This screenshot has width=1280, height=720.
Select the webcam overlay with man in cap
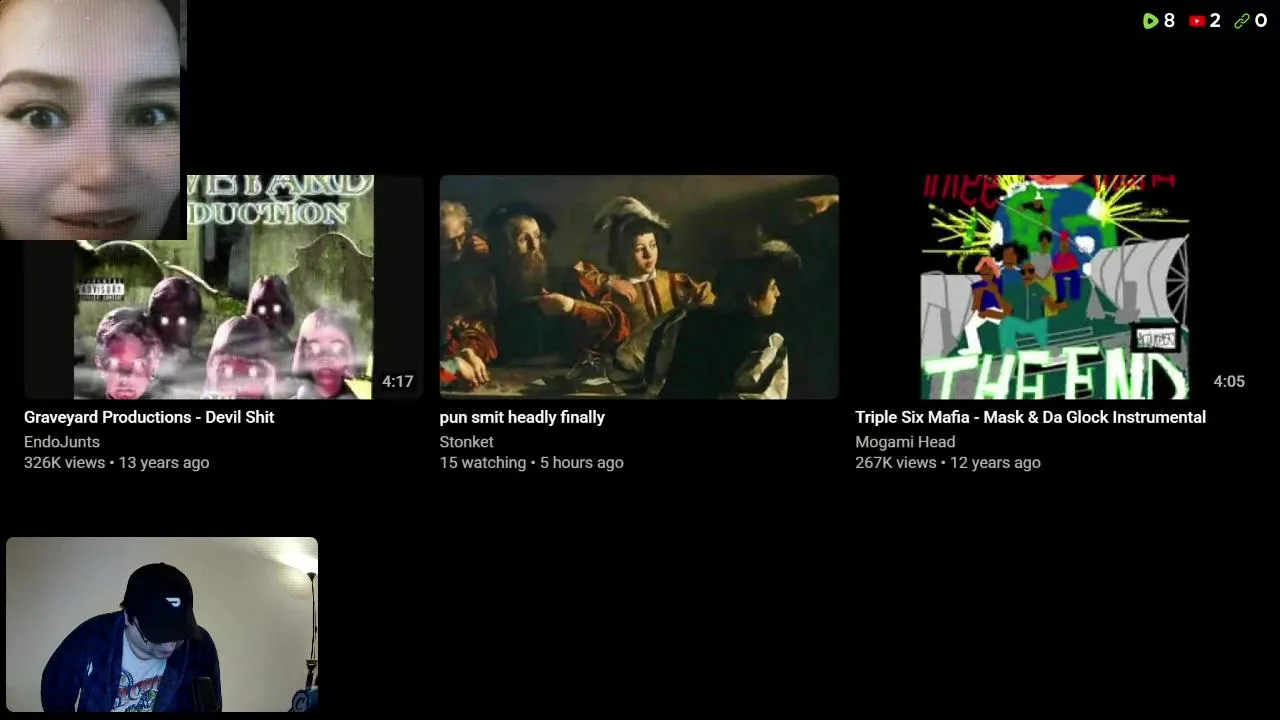pyautogui.click(x=162, y=625)
